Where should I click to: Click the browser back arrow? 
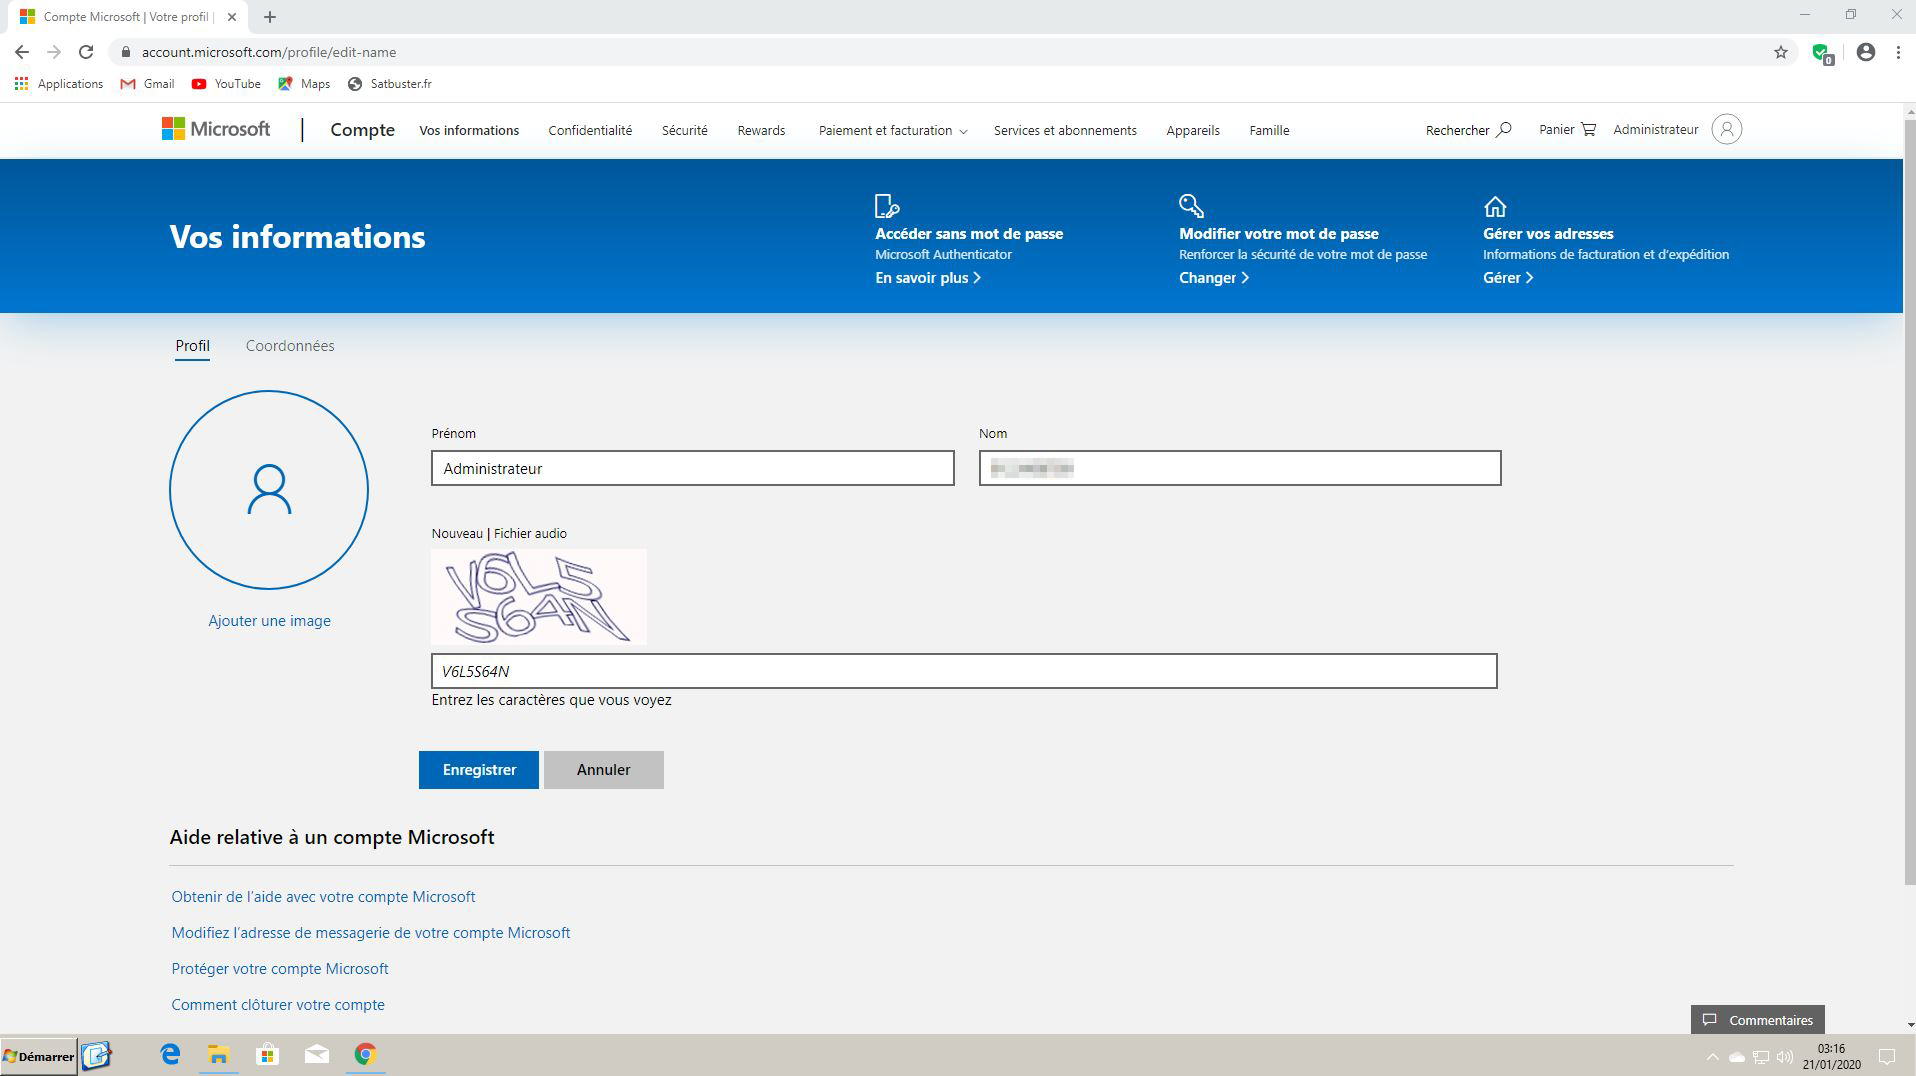[x=22, y=52]
